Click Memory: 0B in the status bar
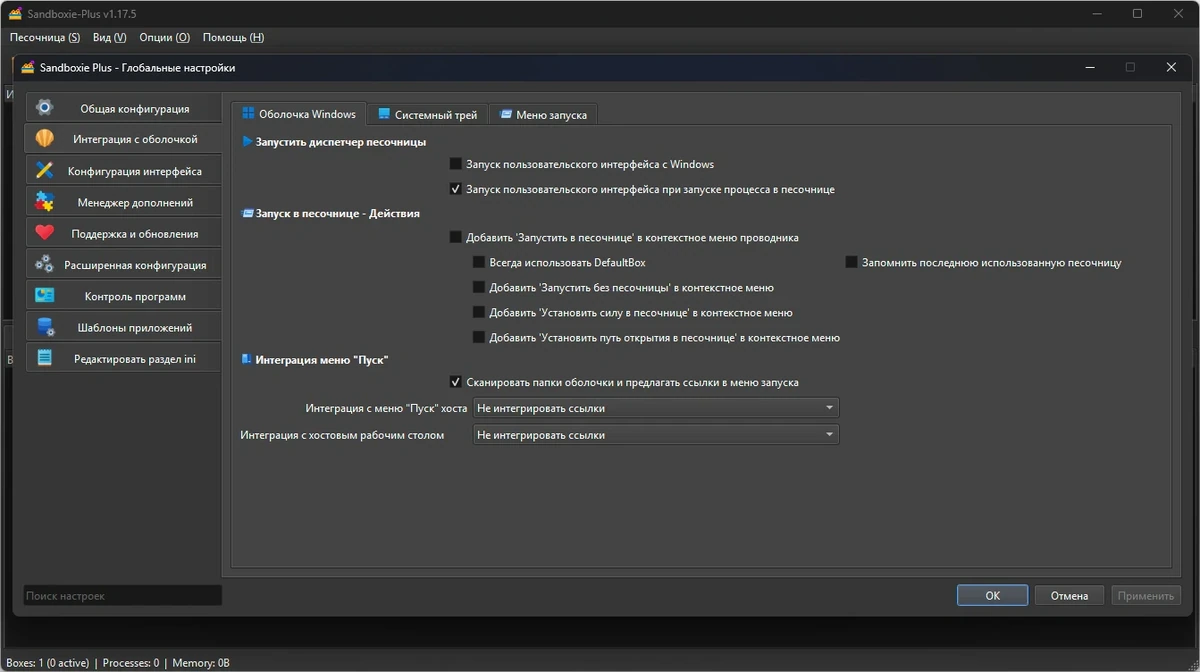Screen dimensions: 1200x672 click(201, 662)
